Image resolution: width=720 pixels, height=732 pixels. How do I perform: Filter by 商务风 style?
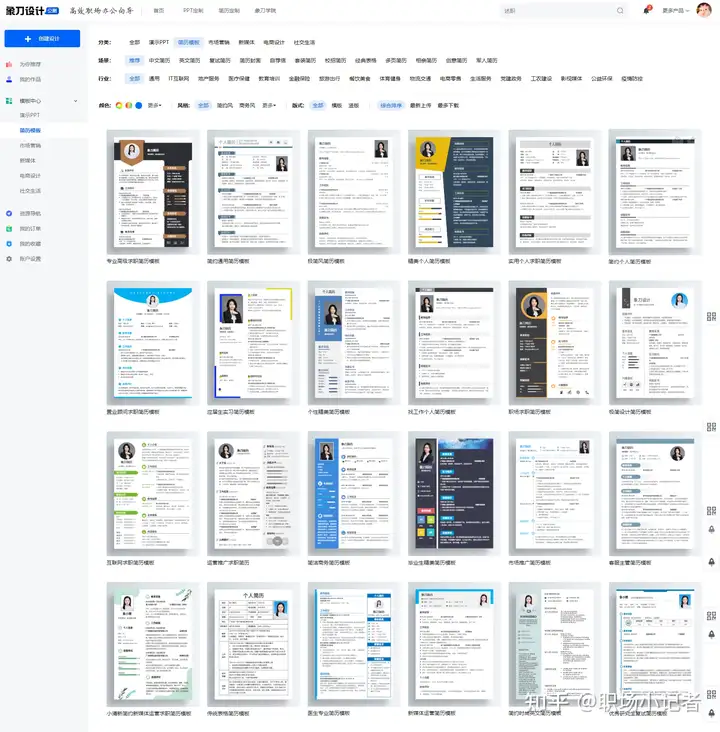pyautogui.click(x=247, y=106)
